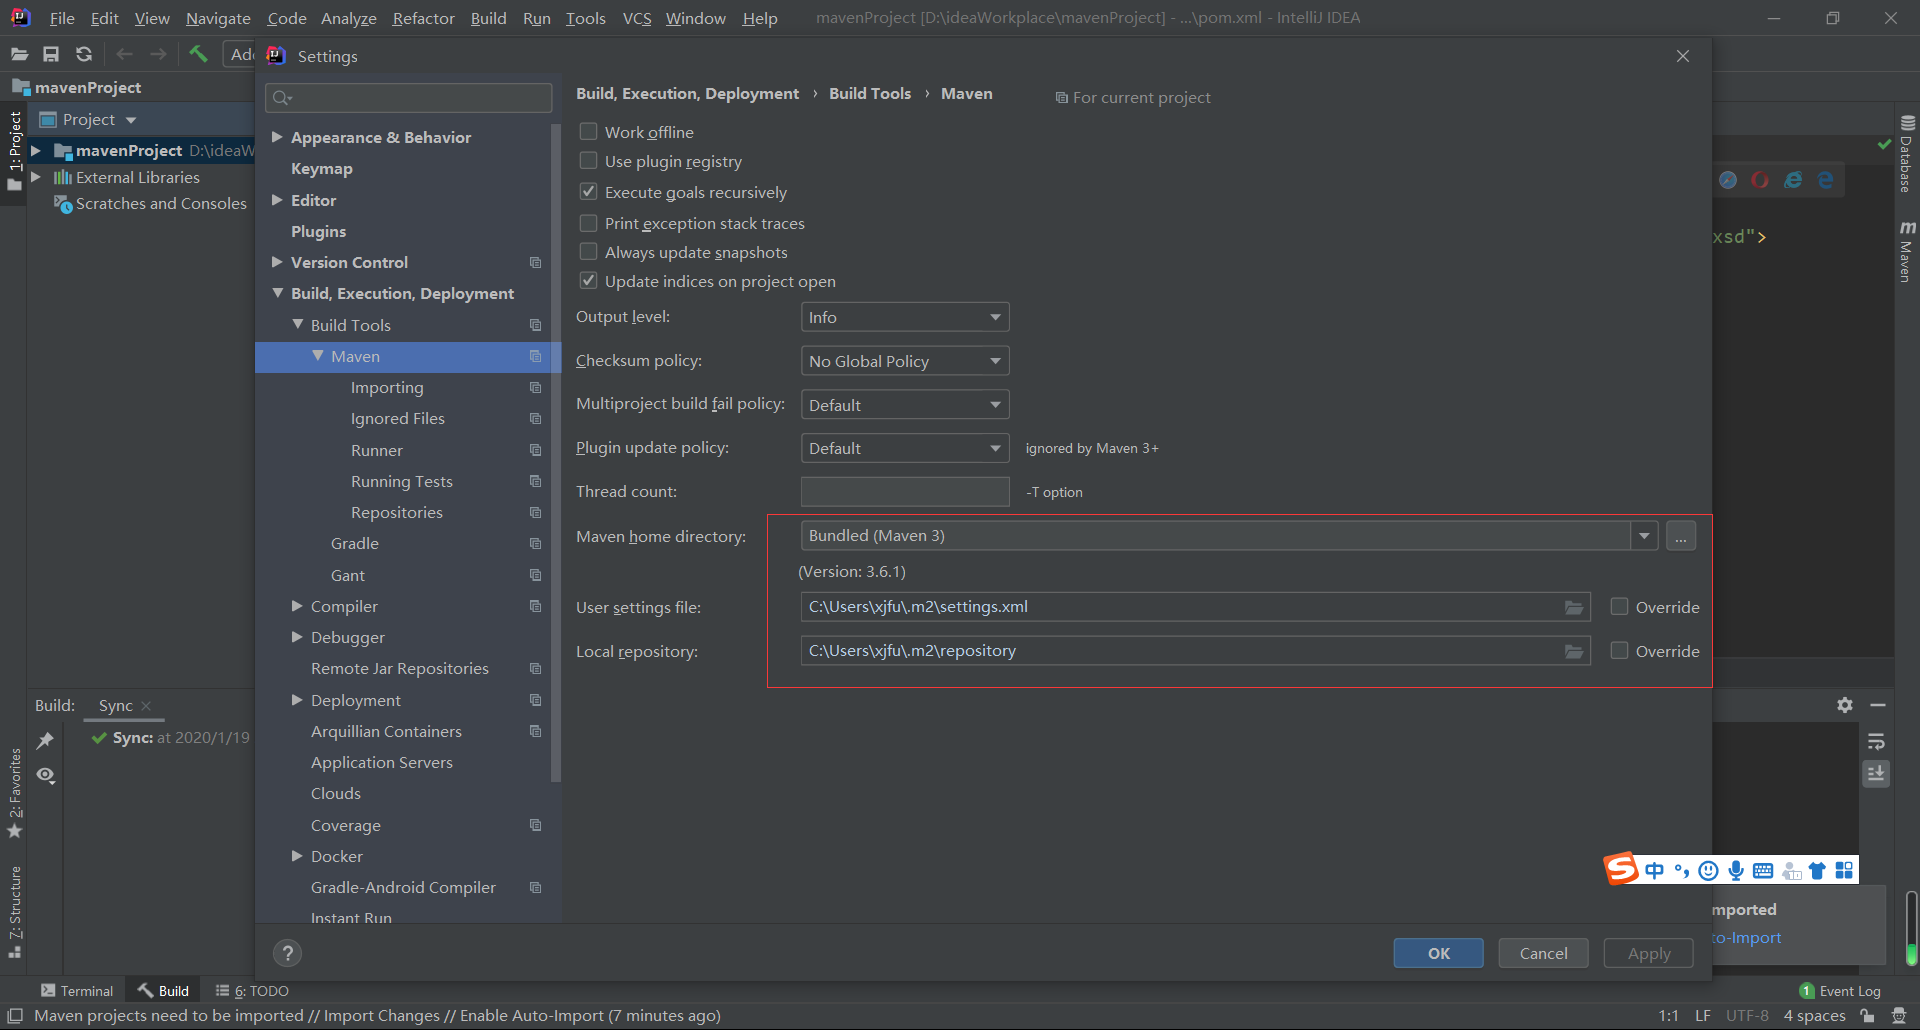Image resolution: width=1920 pixels, height=1030 pixels.
Task: Click the Cancel button
Action: (1543, 953)
